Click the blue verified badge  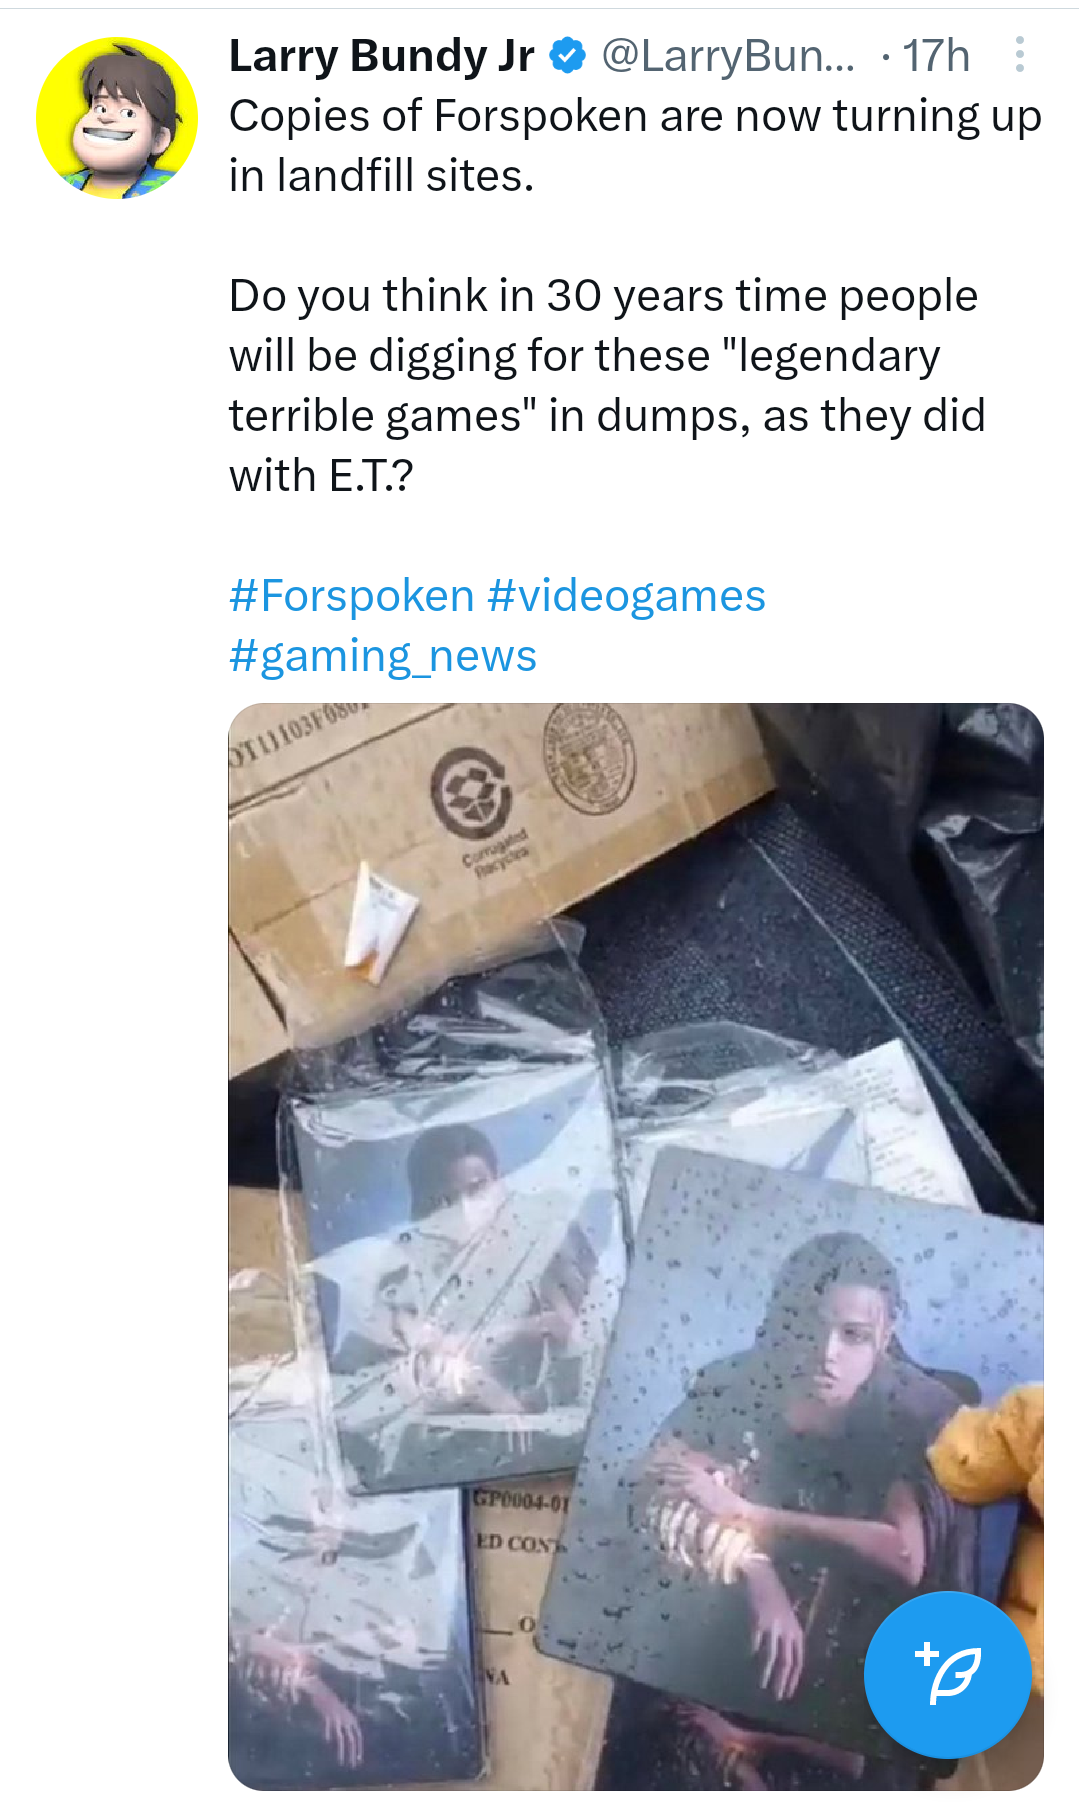tap(568, 56)
